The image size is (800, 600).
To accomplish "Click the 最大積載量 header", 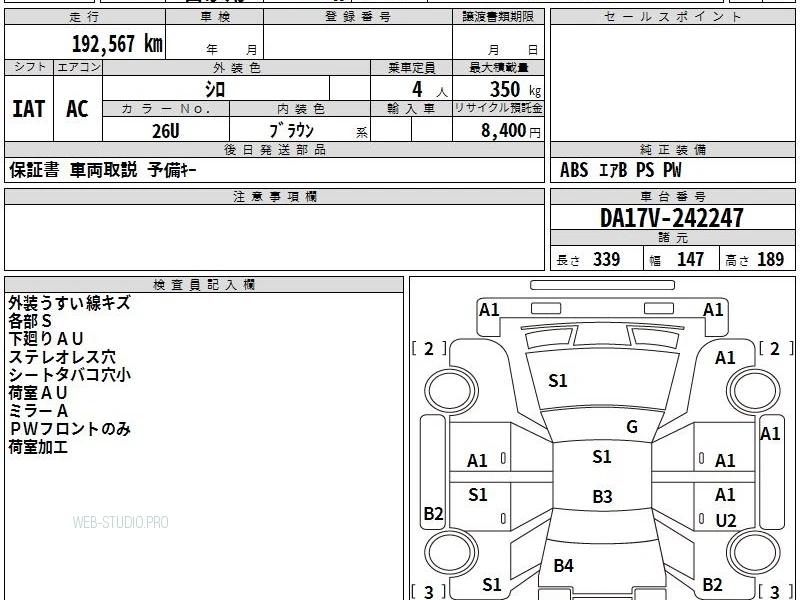I will pyautogui.click(x=498, y=67).
